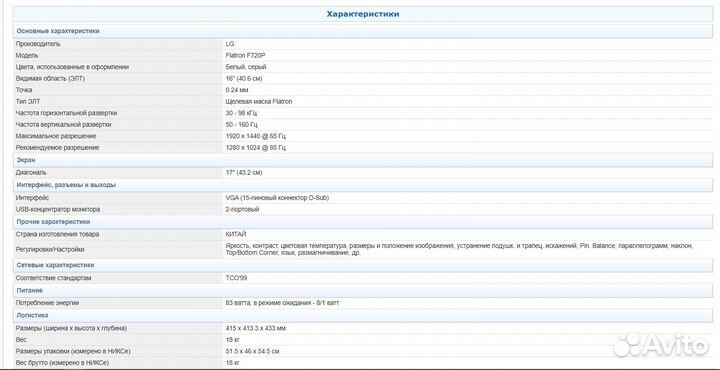Click the 'Производитель' row label

[38, 44]
